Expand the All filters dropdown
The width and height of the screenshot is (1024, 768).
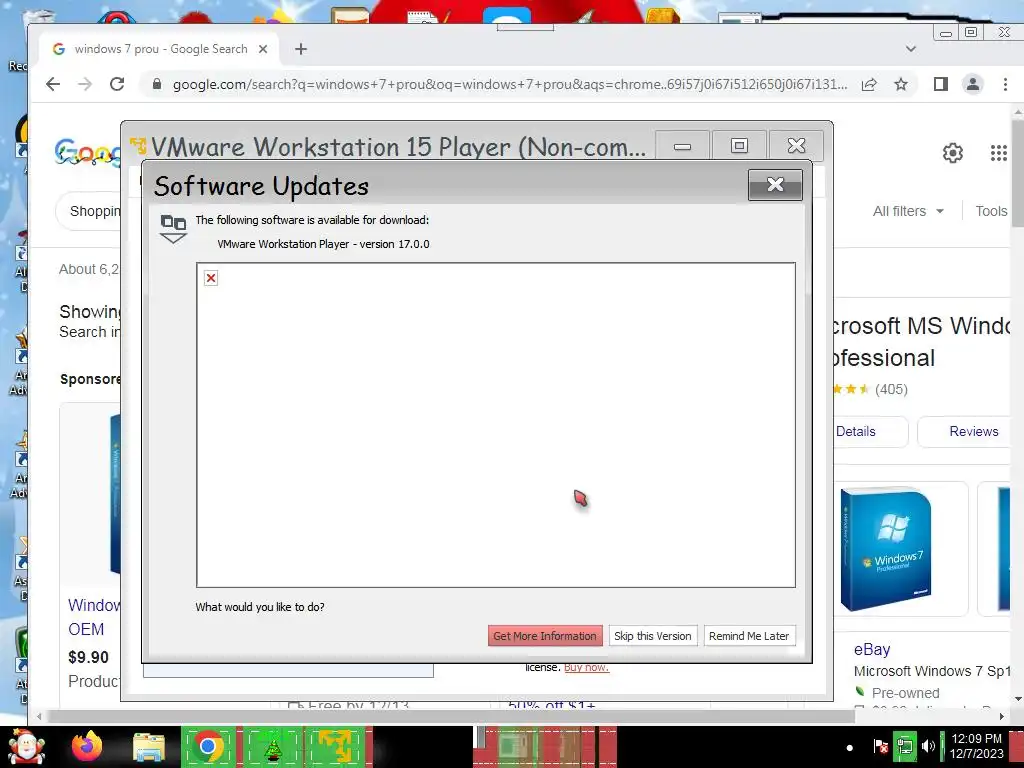coord(908,211)
